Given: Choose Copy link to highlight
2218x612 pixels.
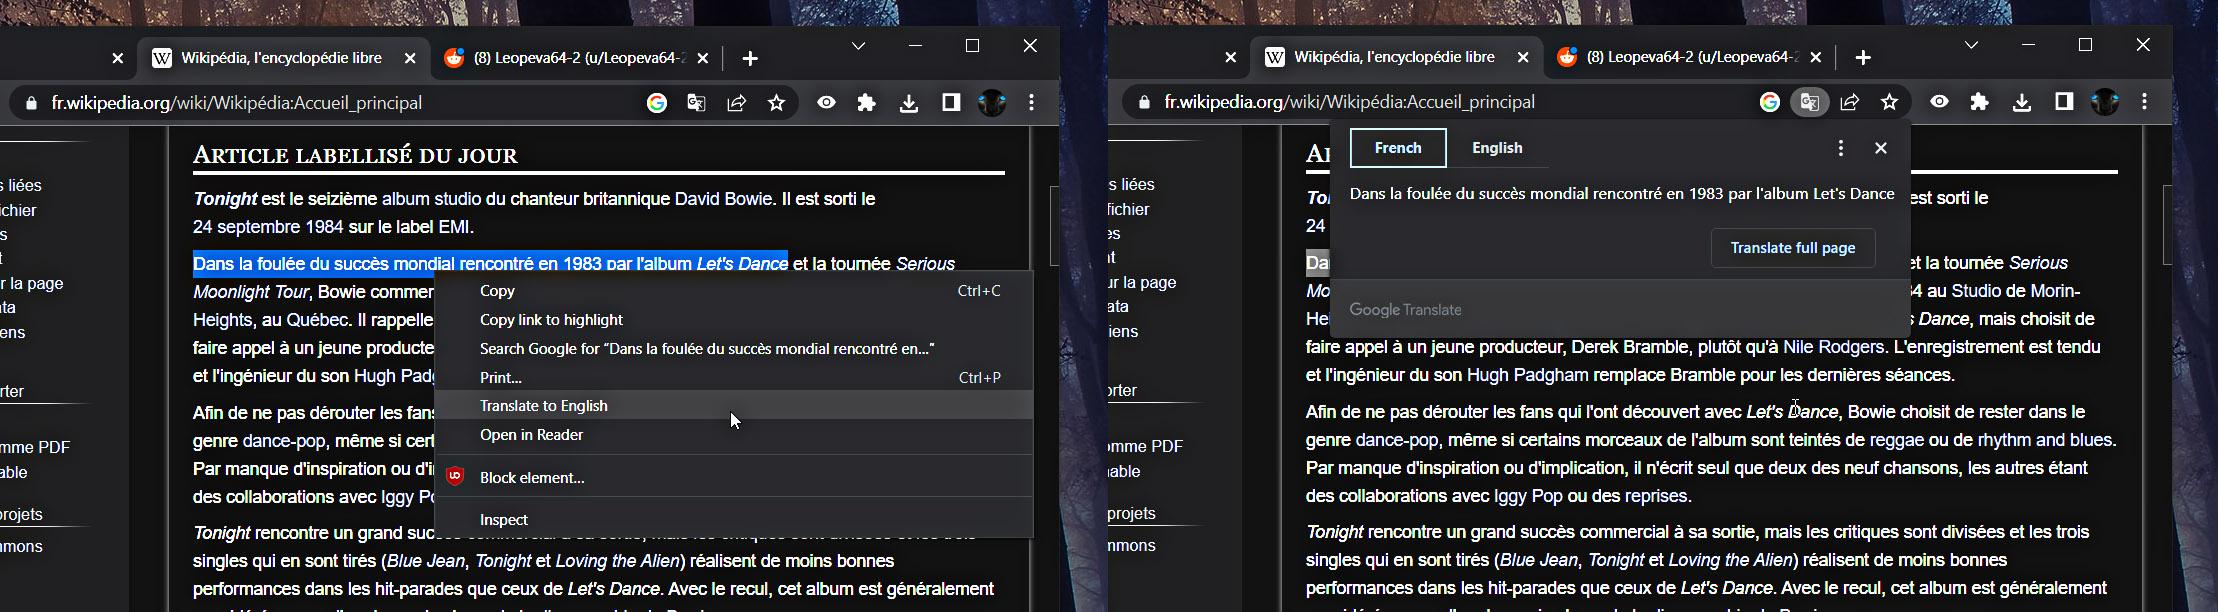Looking at the screenshot, I should 734,320.
